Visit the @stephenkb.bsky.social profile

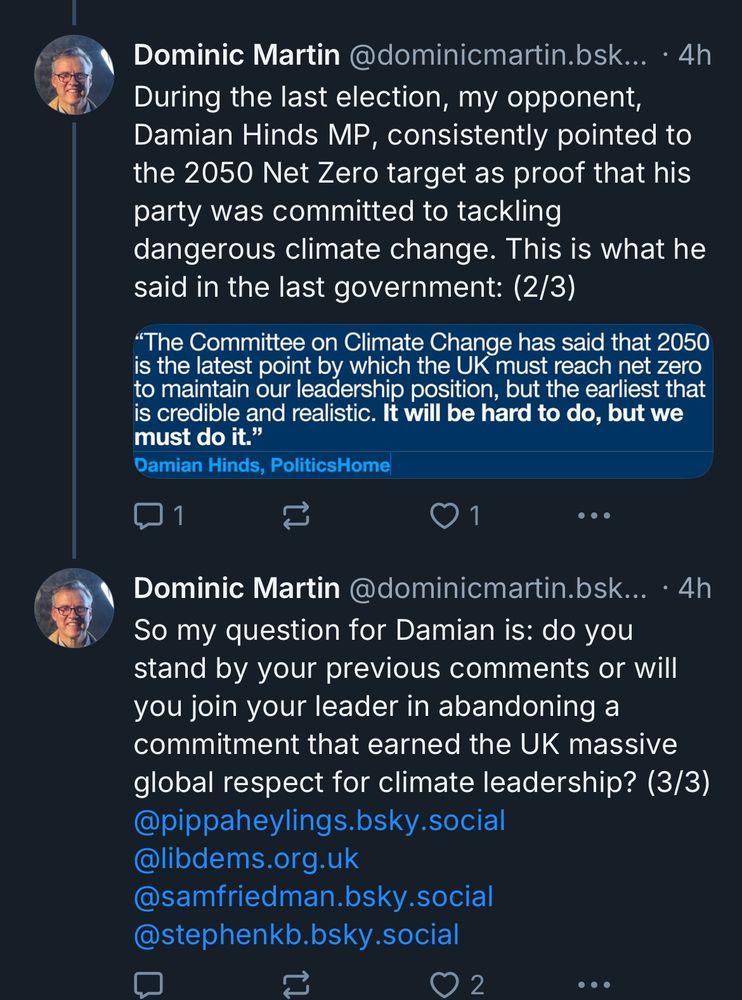(296, 935)
